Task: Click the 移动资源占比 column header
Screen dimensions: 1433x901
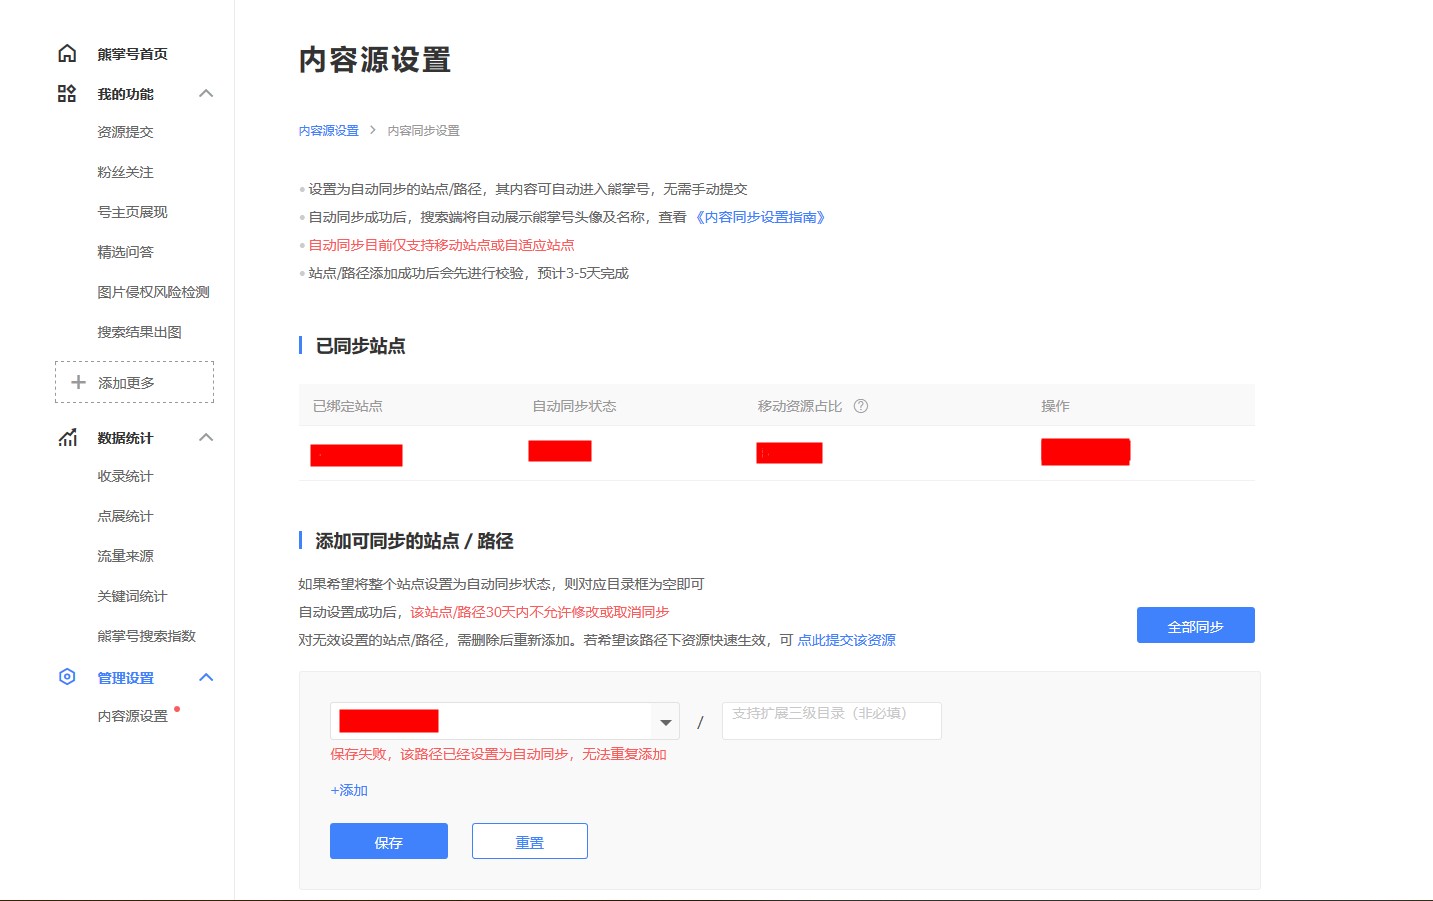Action: click(799, 406)
